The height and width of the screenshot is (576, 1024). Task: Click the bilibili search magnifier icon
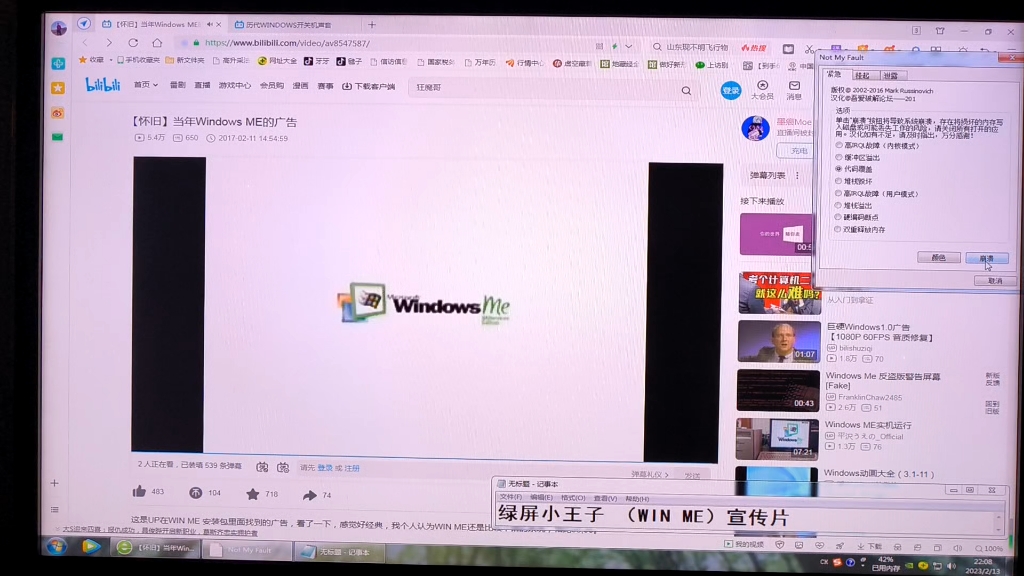[x=686, y=90]
